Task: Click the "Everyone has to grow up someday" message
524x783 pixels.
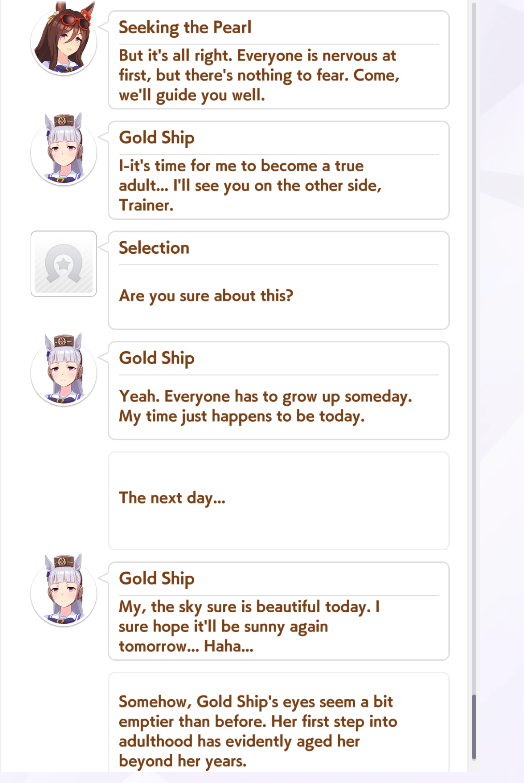Action: (265, 406)
